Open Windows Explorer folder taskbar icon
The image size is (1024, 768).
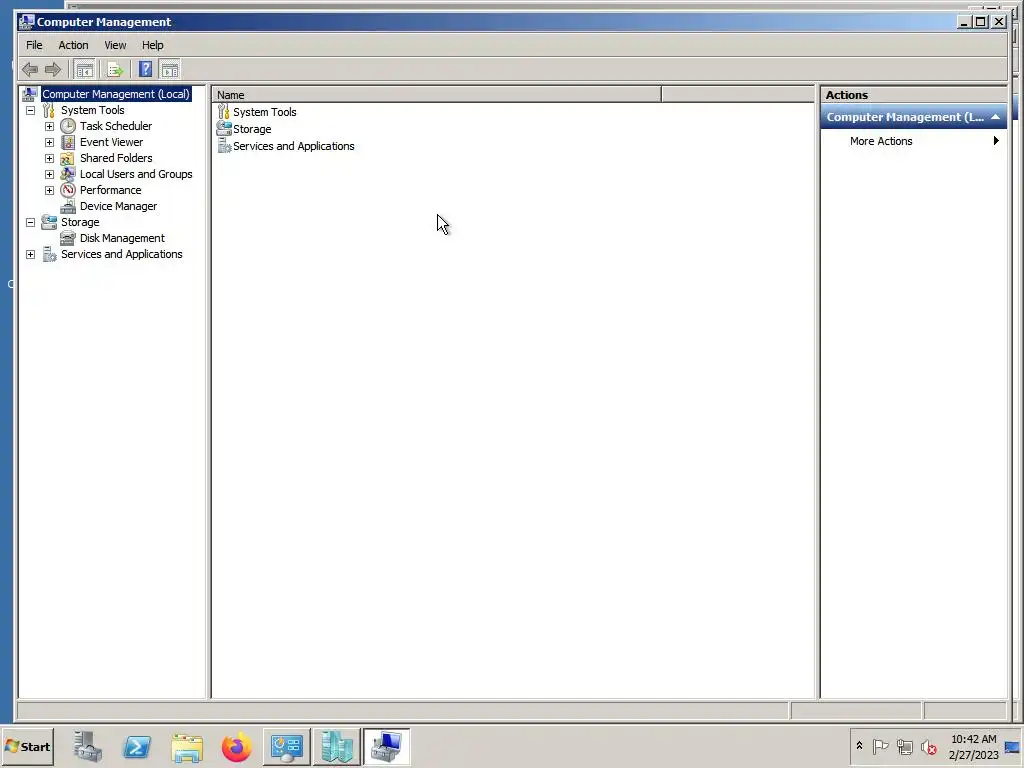187,746
